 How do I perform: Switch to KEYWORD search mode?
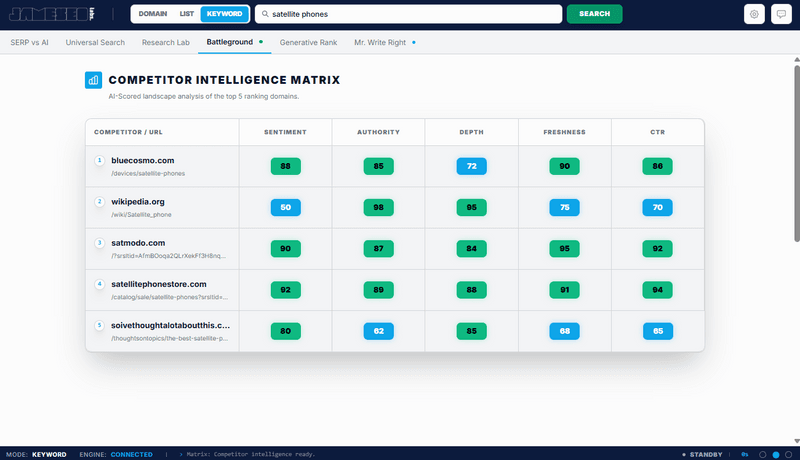pyautogui.click(x=224, y=14)
